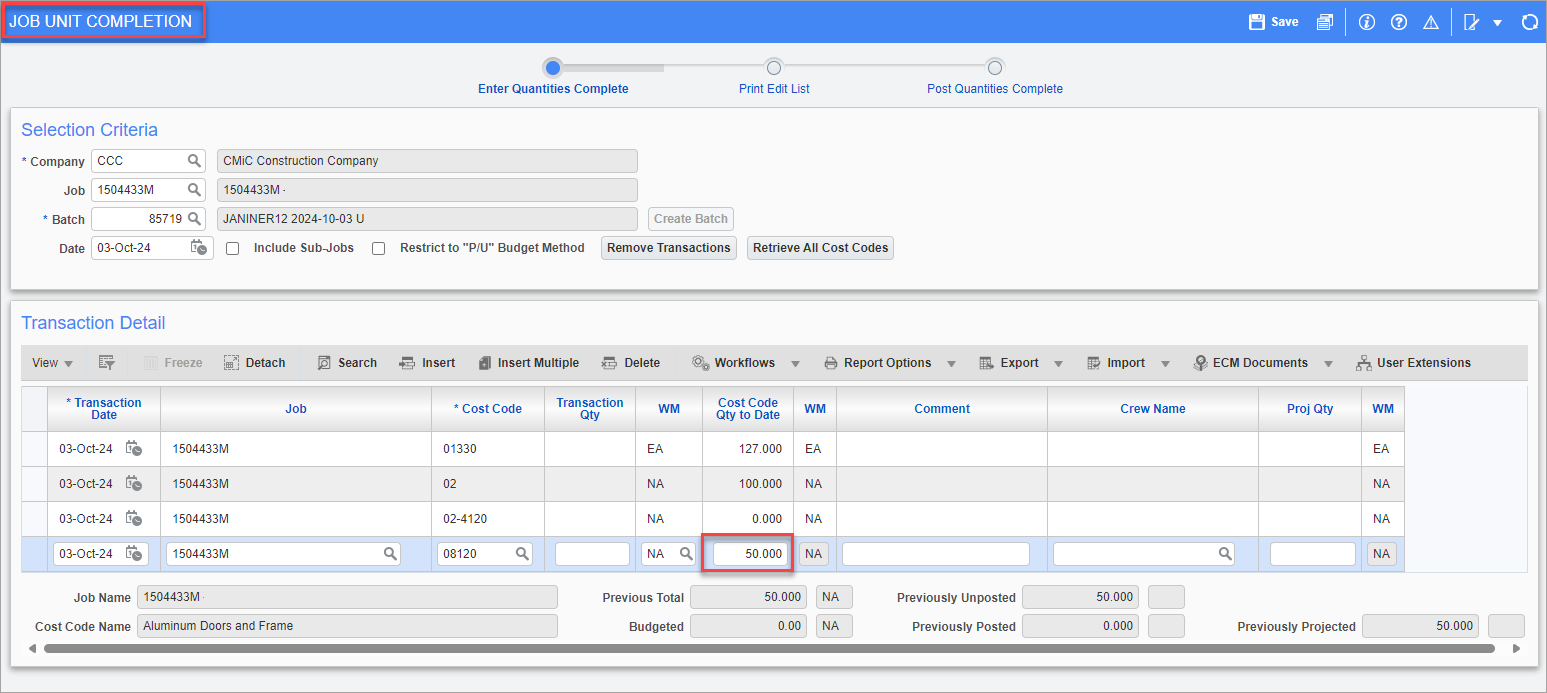The height and width of the screenshot is (693, 1547).
Task: Open calendar for the 02-4120 row transaction date
Action: point(134,519)
